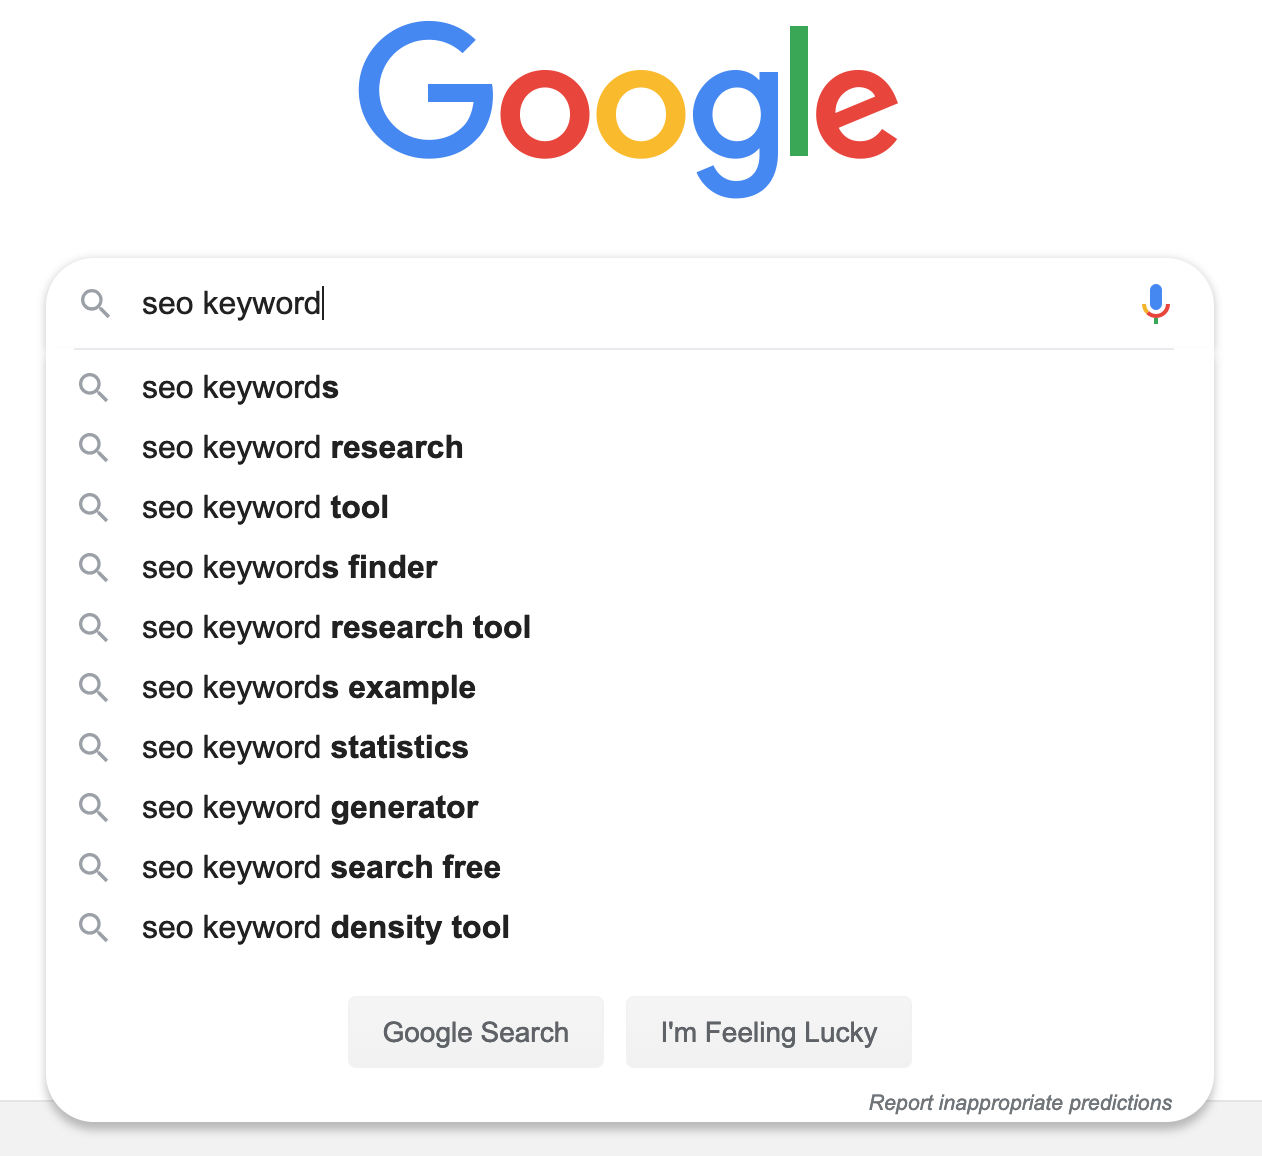Select 'seo keyword generator' suggestion
The height and width of the screenshot is (1156, 1262).
point(310,807)
